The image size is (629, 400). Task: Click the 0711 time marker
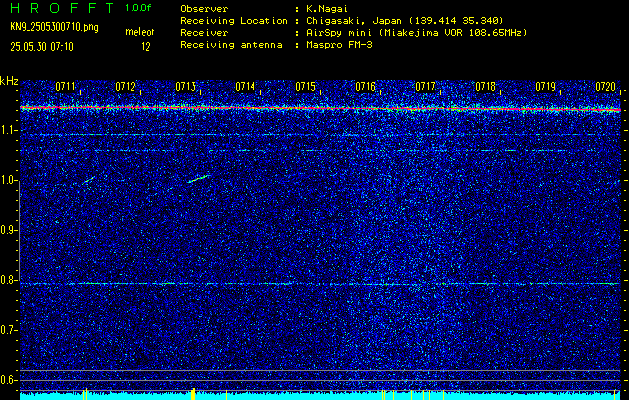[65, 87]
